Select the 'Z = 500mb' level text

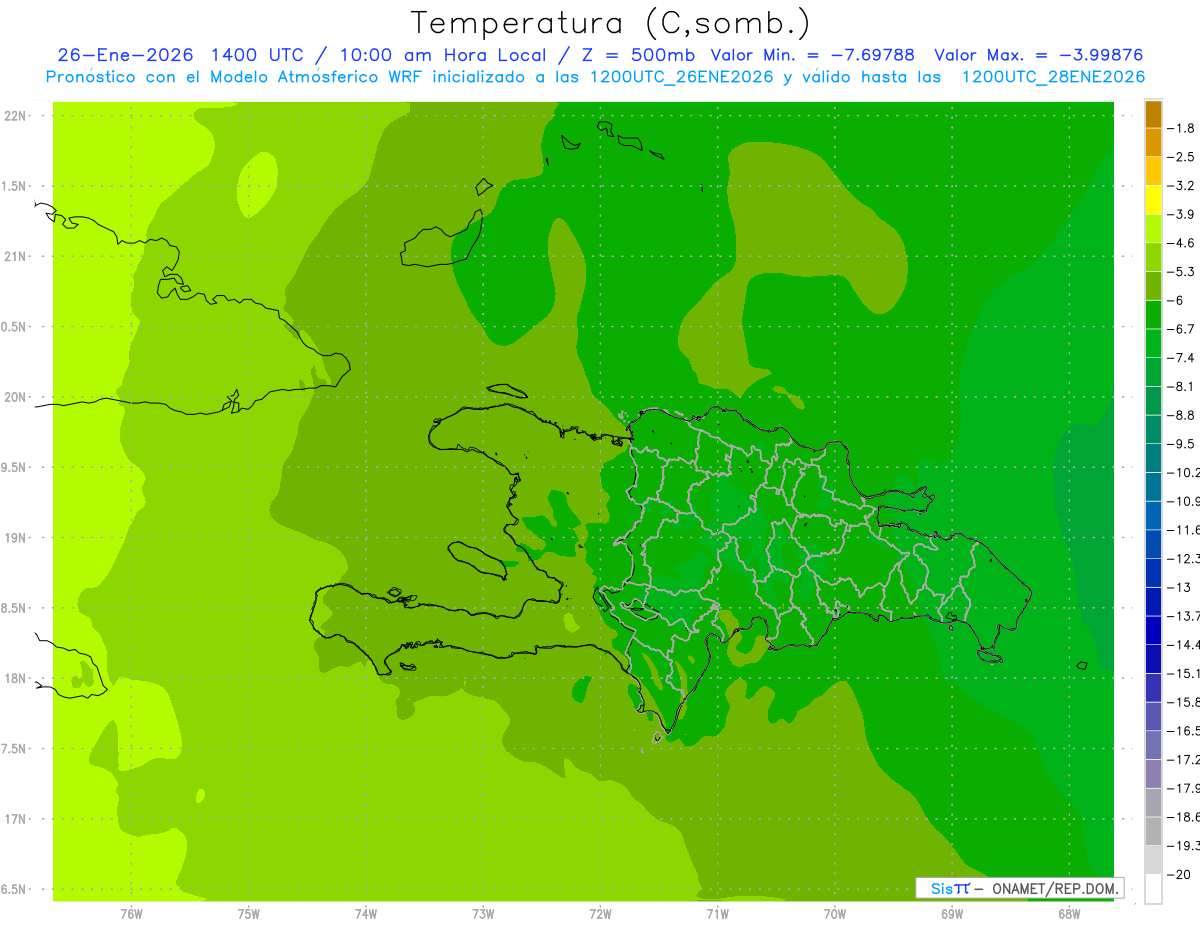(x=639, y=55)
